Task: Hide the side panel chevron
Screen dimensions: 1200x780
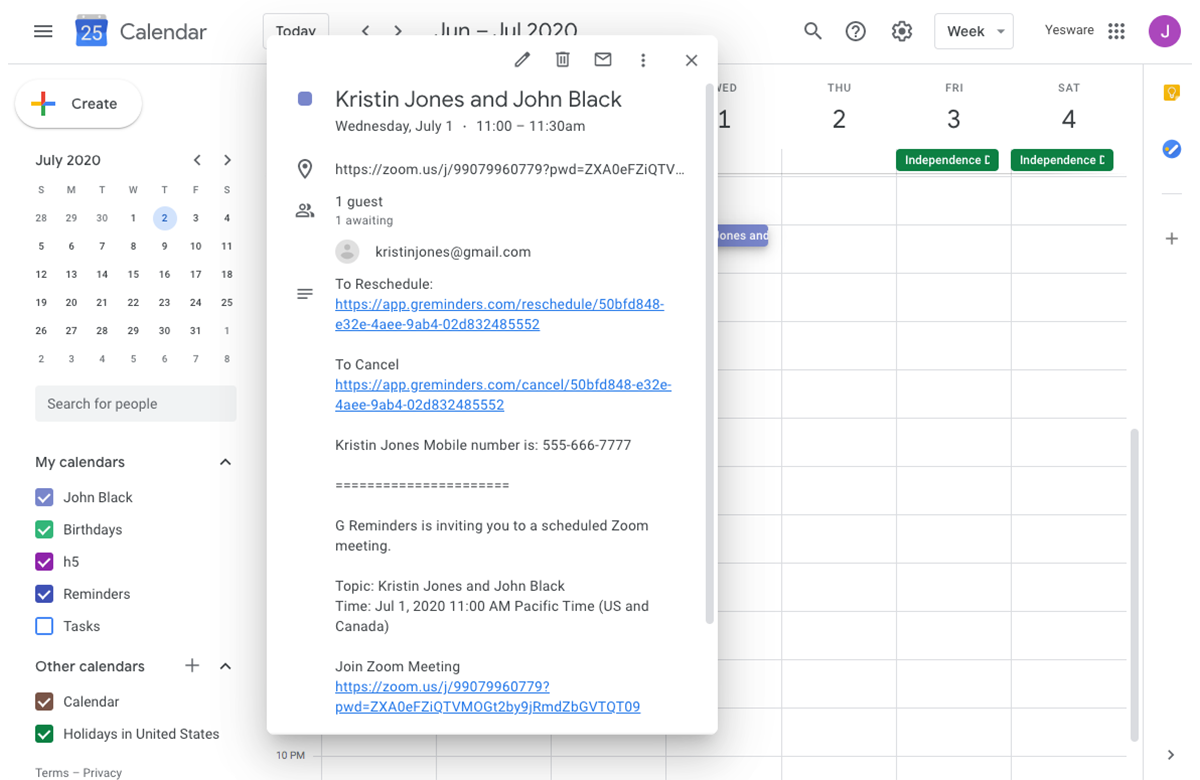Action: (x=1171, y=755)
